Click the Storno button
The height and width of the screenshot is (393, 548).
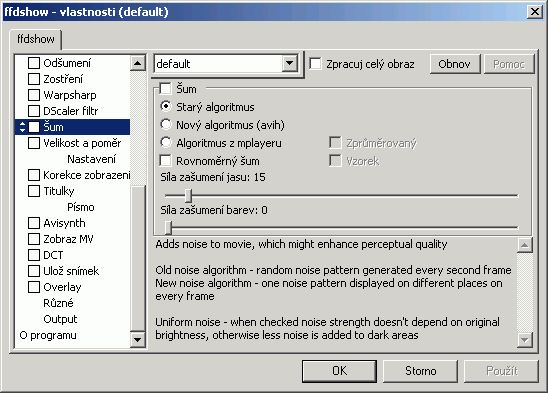(420, 371)
